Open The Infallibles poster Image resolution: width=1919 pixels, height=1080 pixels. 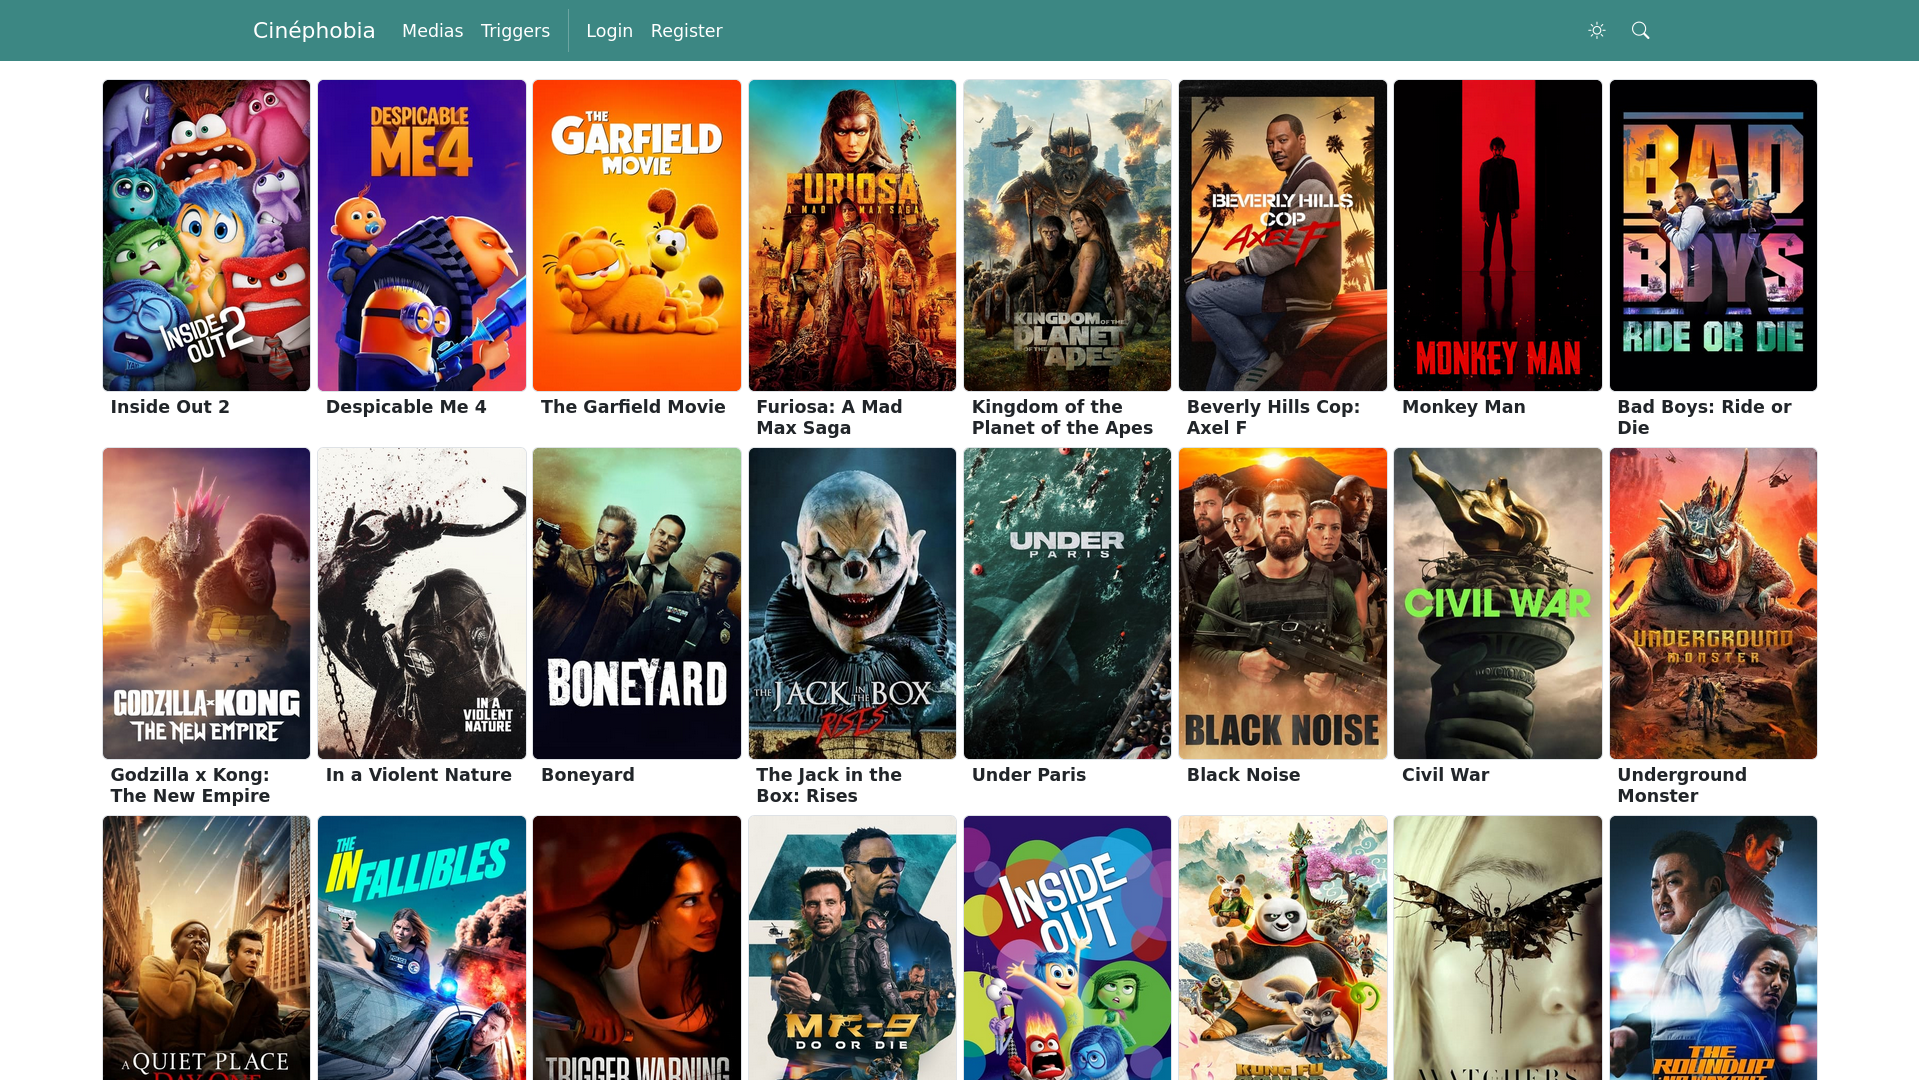[422, 948]
